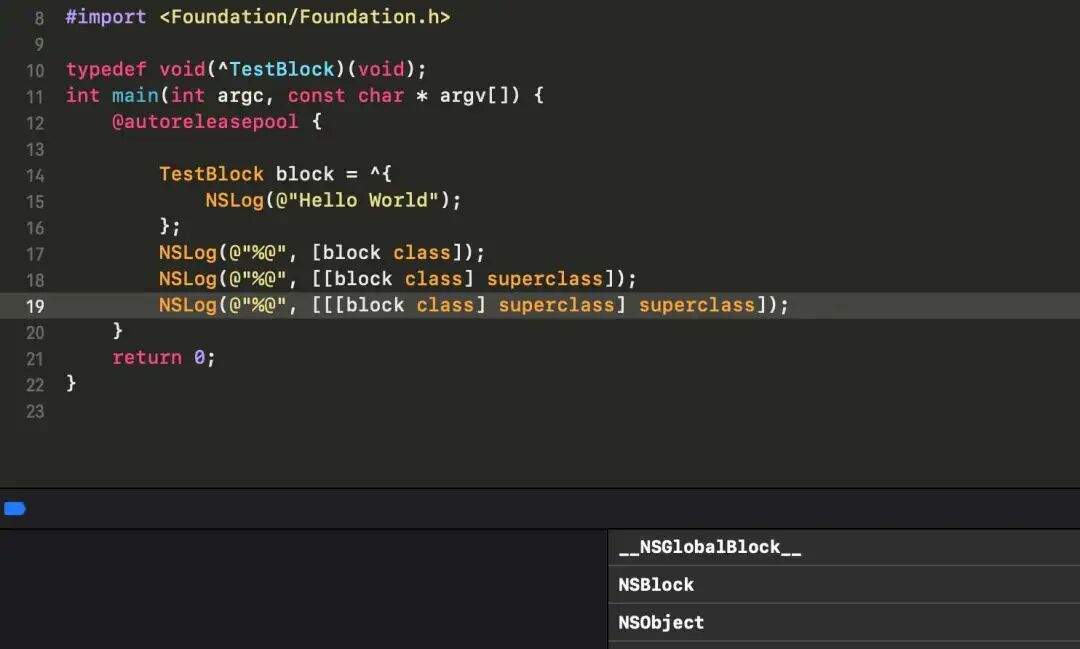The height and width of the screenshot is (649, 1080).
Task: Click the TestBlock type on line 14
Action: (211, 174)
